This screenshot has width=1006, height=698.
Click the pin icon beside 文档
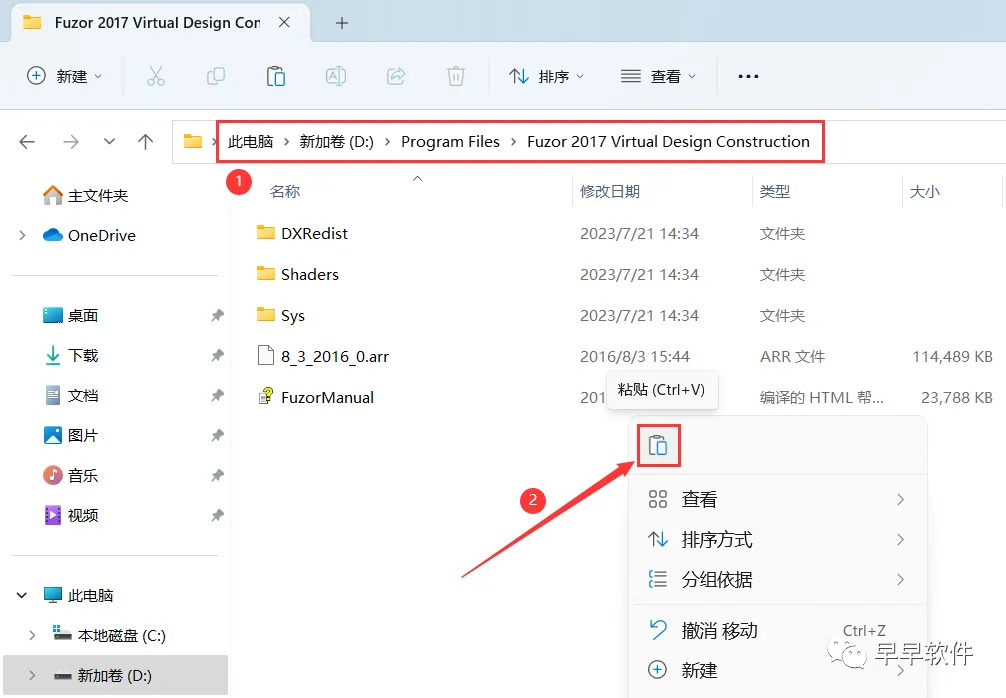[217, 395]
